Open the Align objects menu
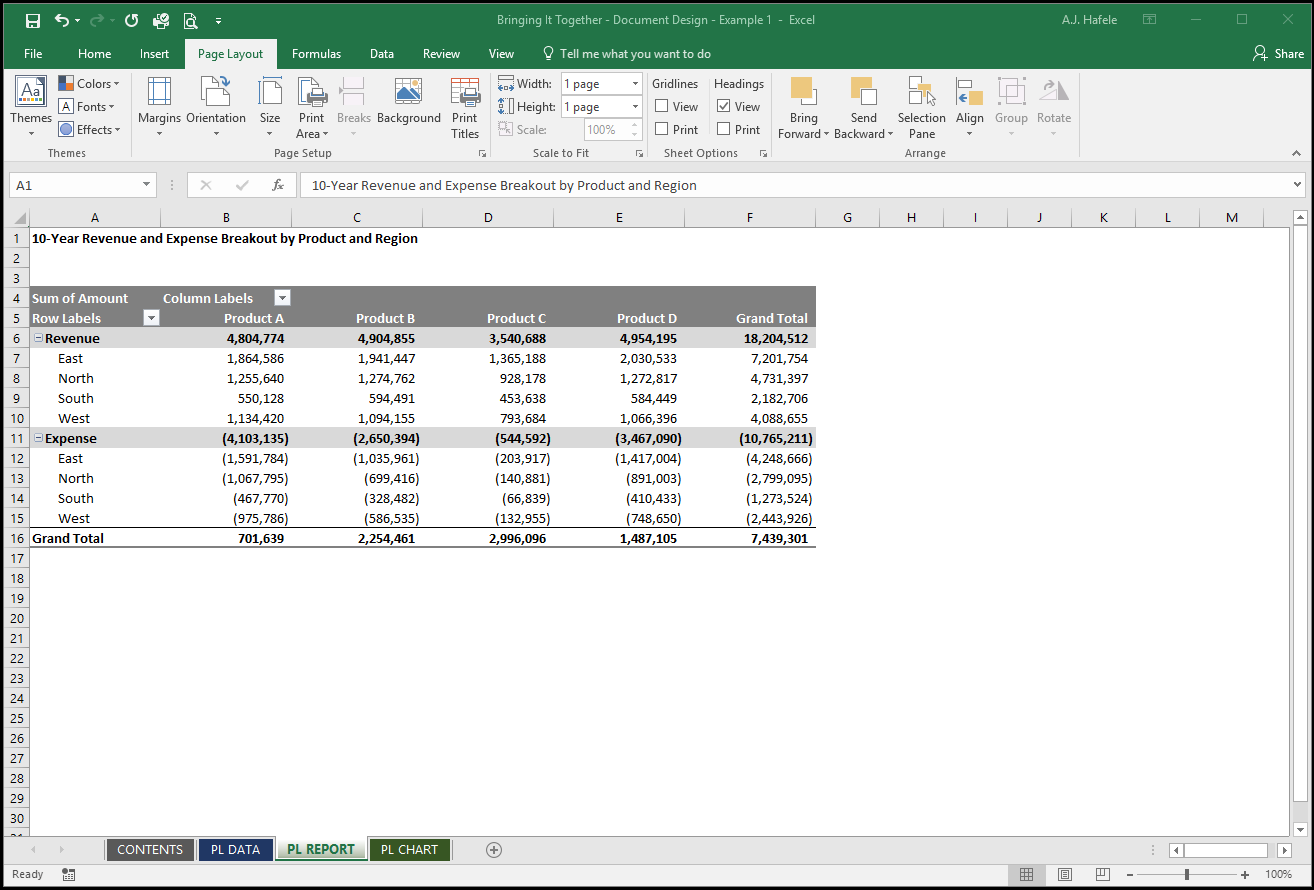The width and height of the screenshot is (1314, 890). 970,107
